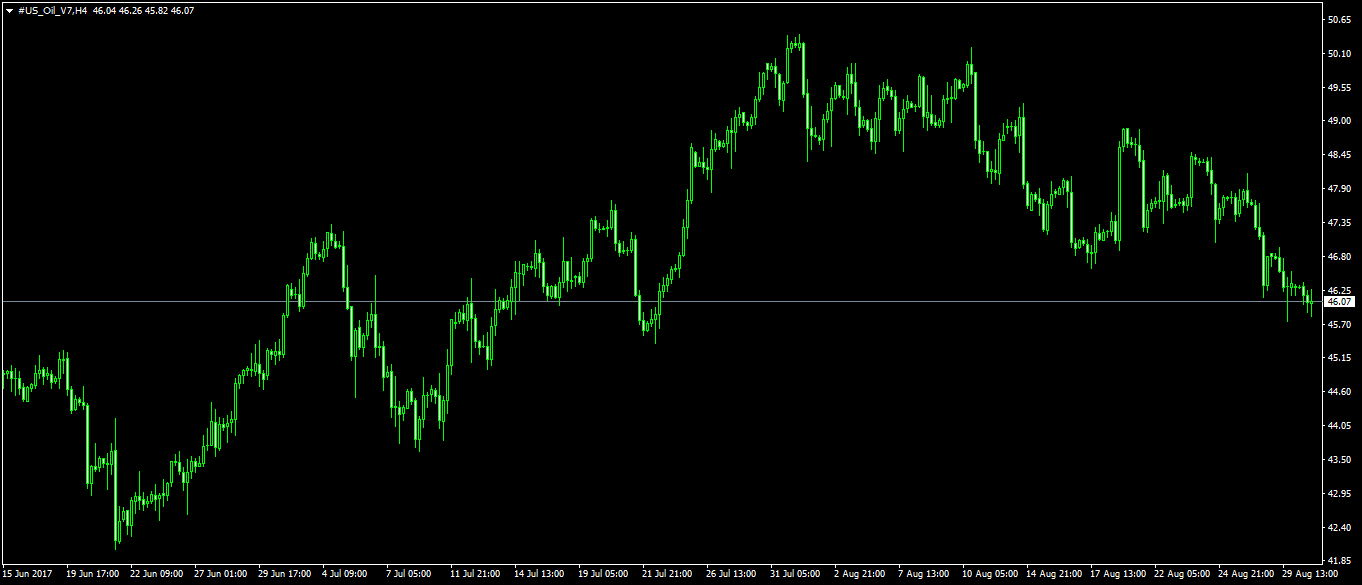This screenshot has width=1362, height=585.
Task: Click the 17 Aug 13:00 time label
Action: coord(1117,575)
